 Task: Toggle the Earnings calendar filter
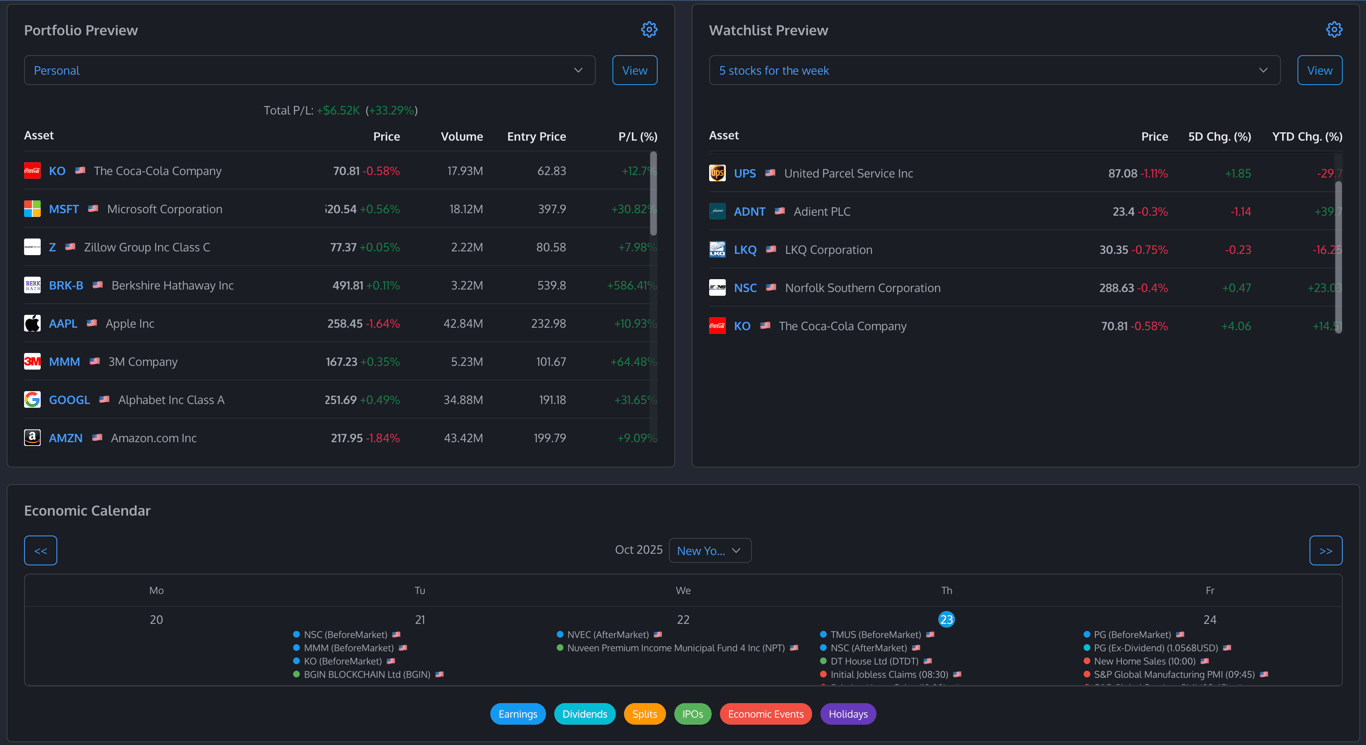tap(518, 714)
